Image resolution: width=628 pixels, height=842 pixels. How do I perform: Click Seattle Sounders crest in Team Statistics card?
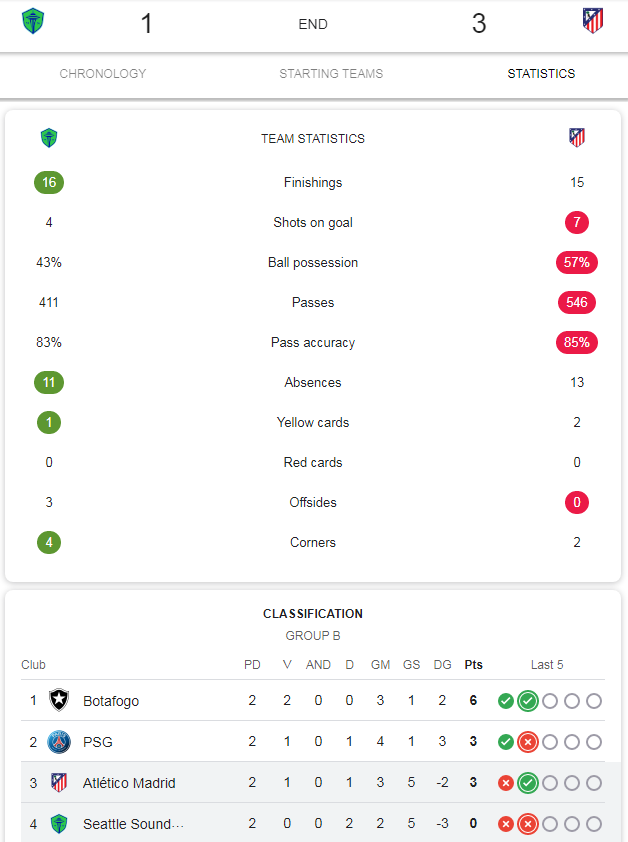pyautogui.click(x=49, y=138)
